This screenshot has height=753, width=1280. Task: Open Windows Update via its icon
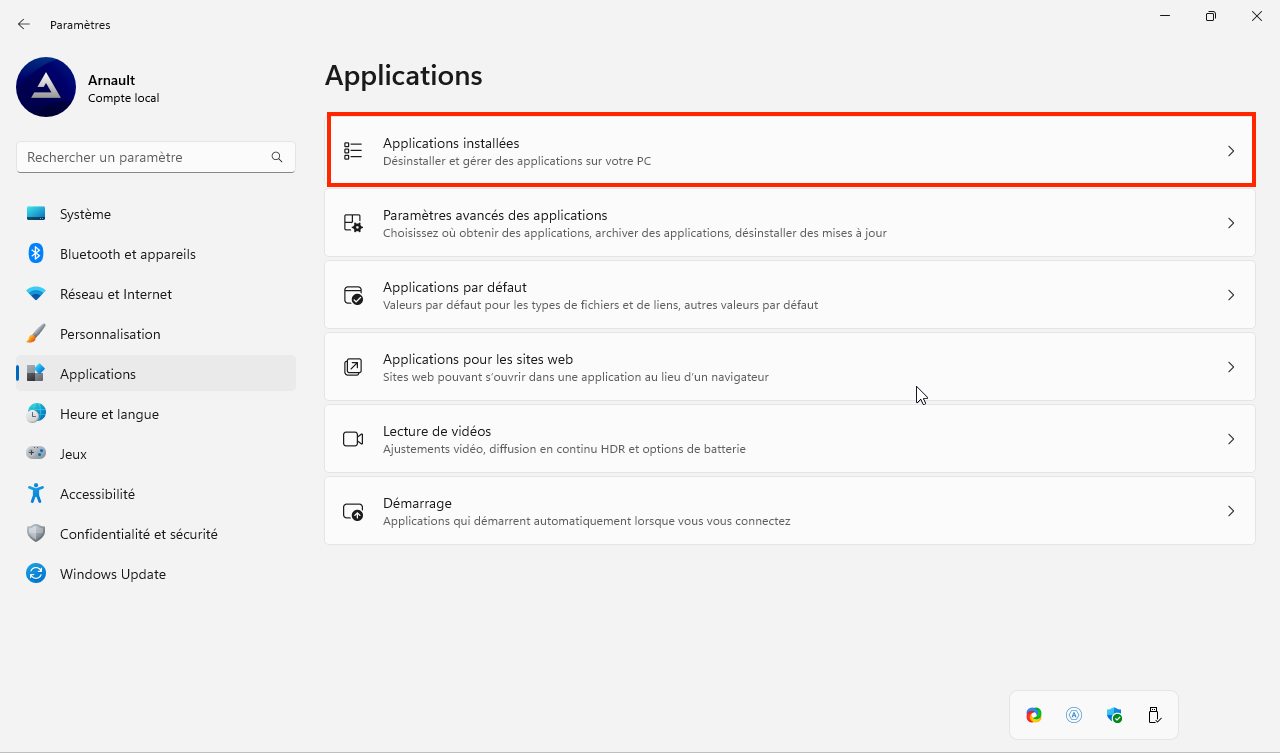pyautogui.click(x=35, y=573)
